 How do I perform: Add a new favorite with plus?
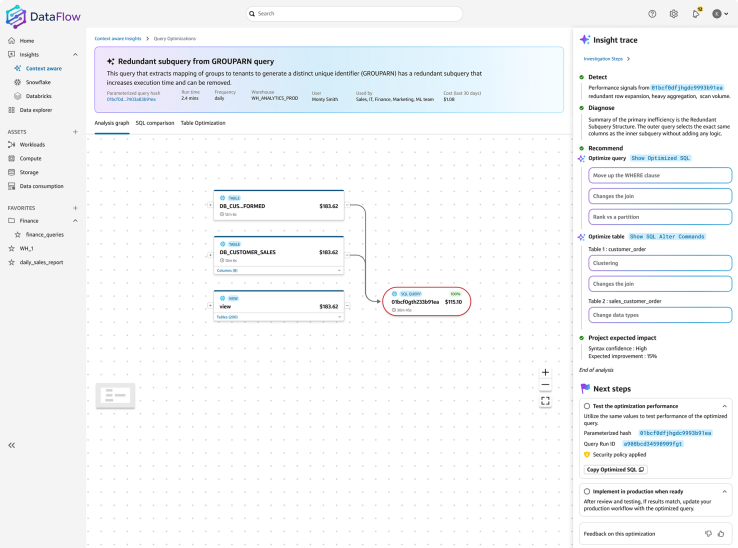tap(75, 208)
